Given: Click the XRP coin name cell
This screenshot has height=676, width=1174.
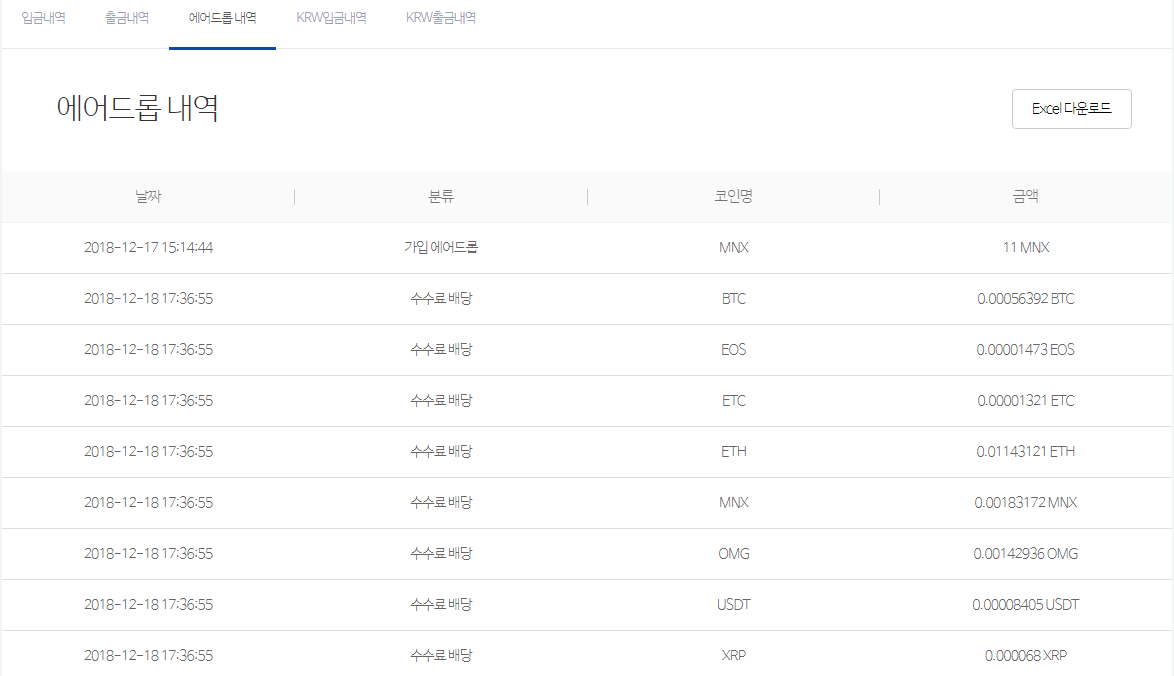Looking at the screenshot, I should [x=733, y=655].
